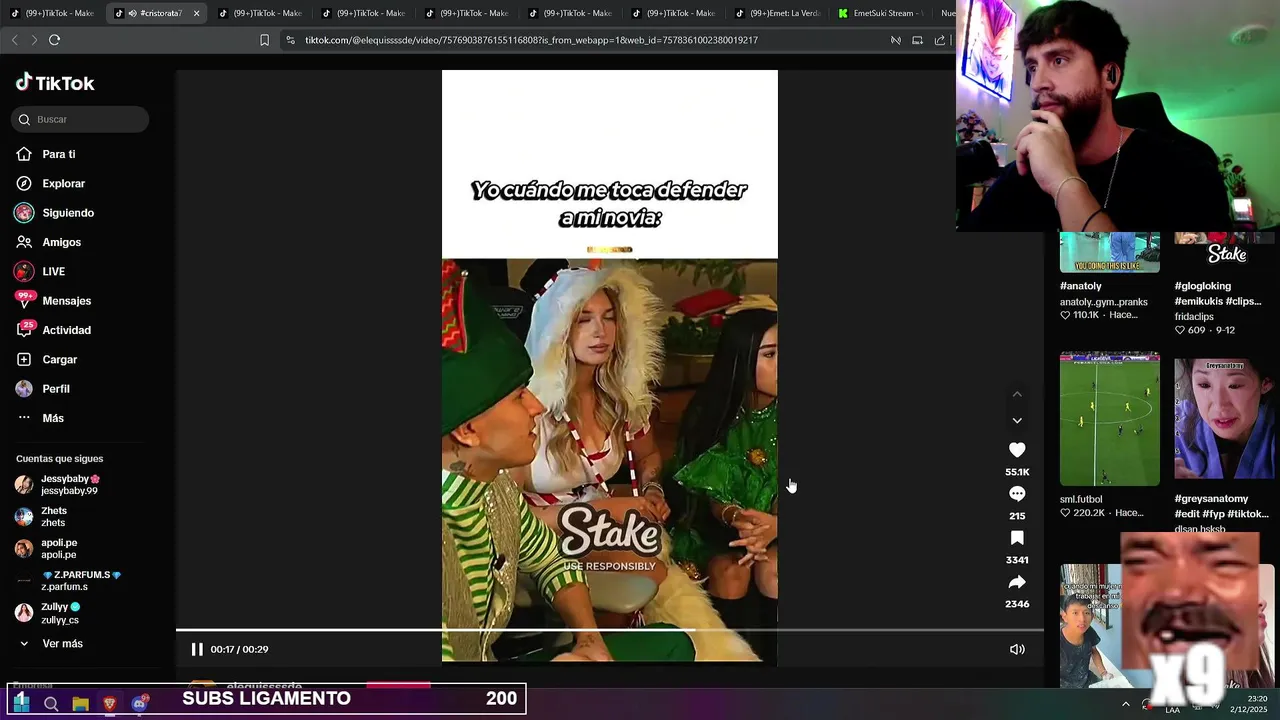
Task: Go forward in the browser
Action: (34, 40)
